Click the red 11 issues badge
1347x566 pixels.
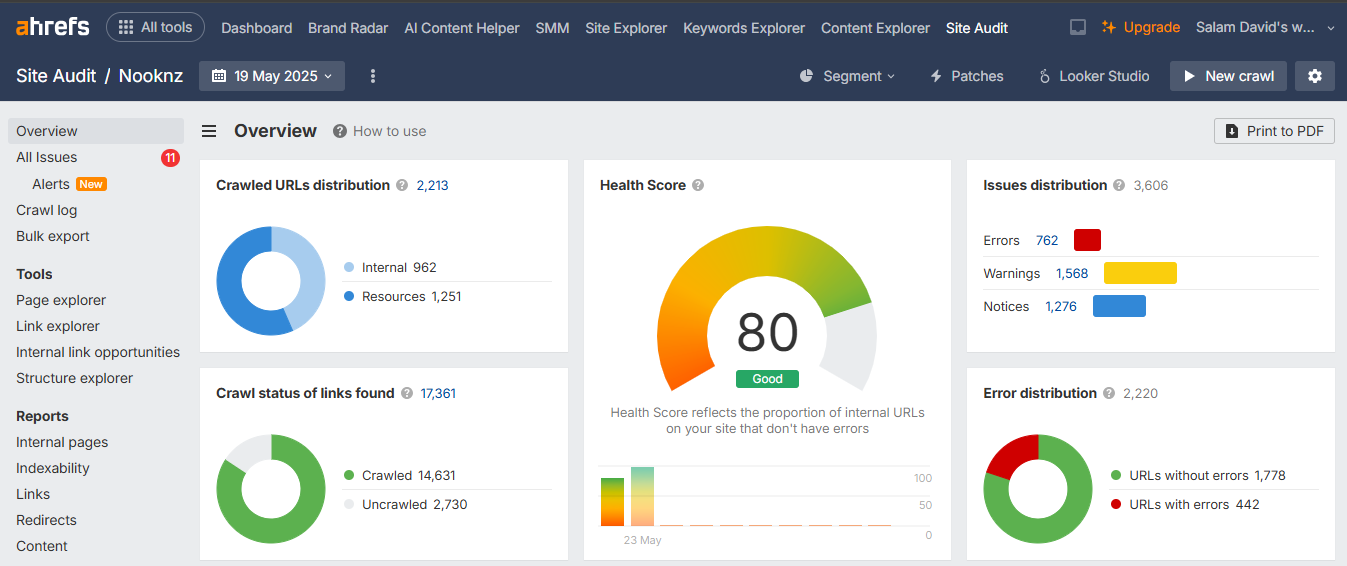(170, 158)
